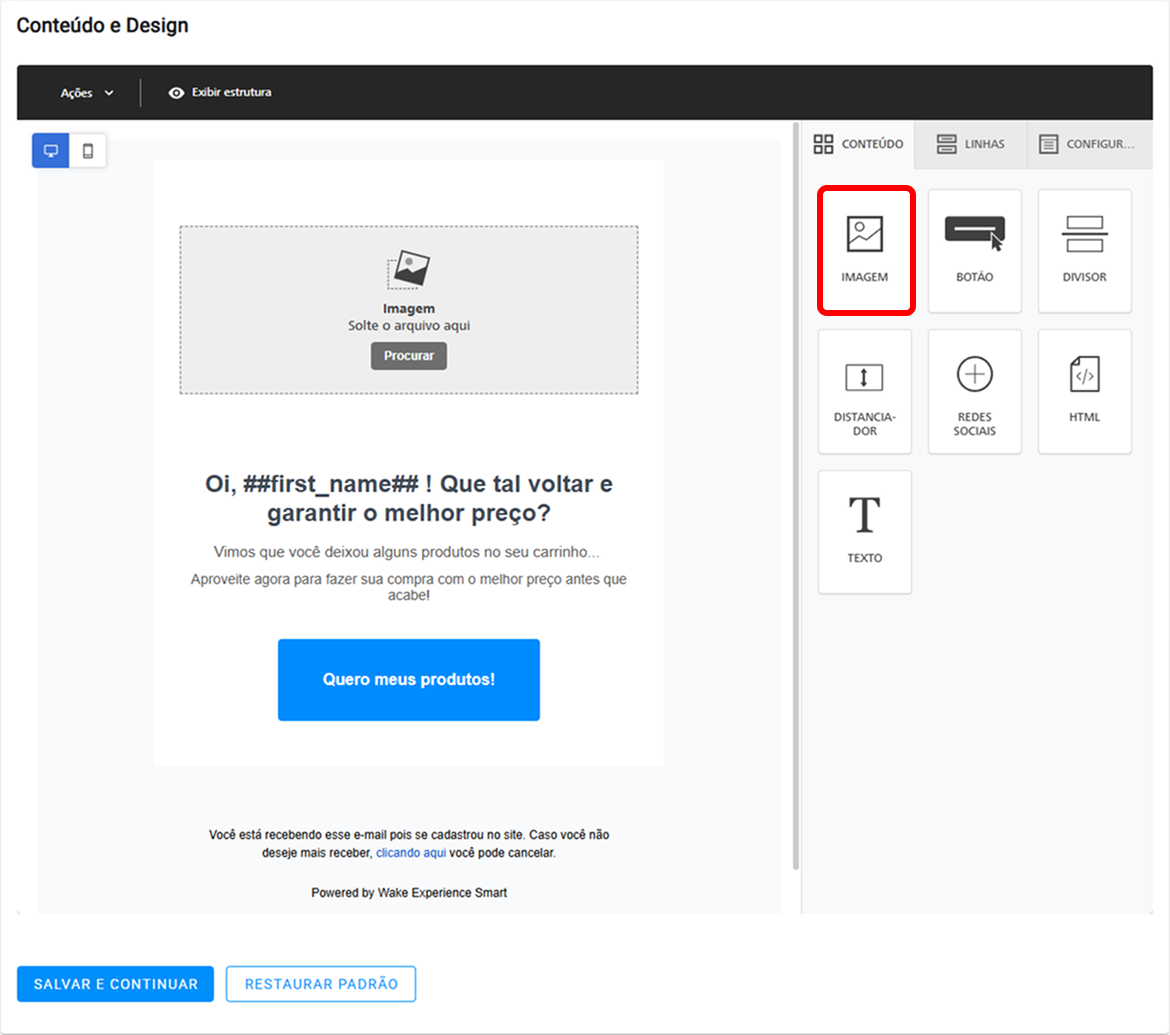Open the Conteúdo tab

coord(858,144)
